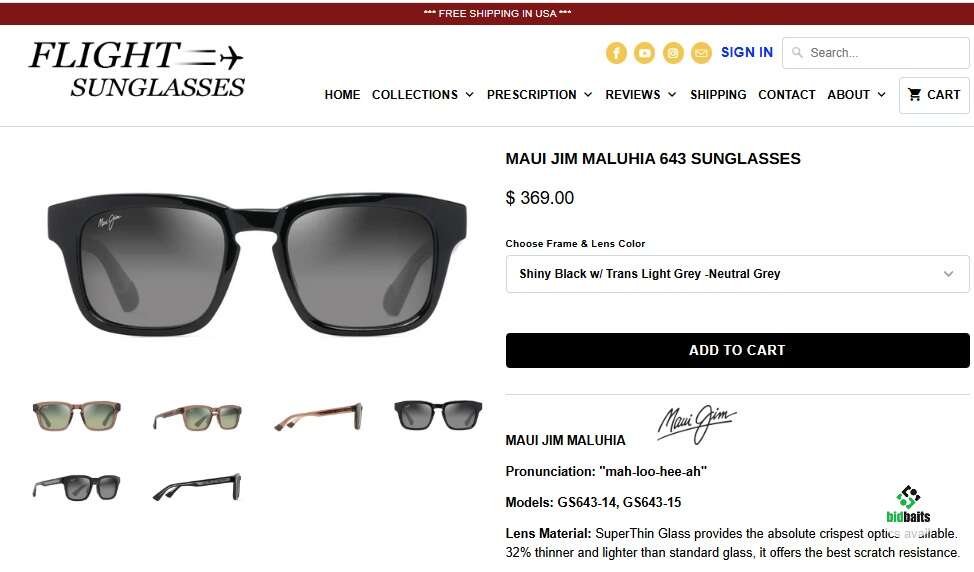Focus the Search input field

875,53
